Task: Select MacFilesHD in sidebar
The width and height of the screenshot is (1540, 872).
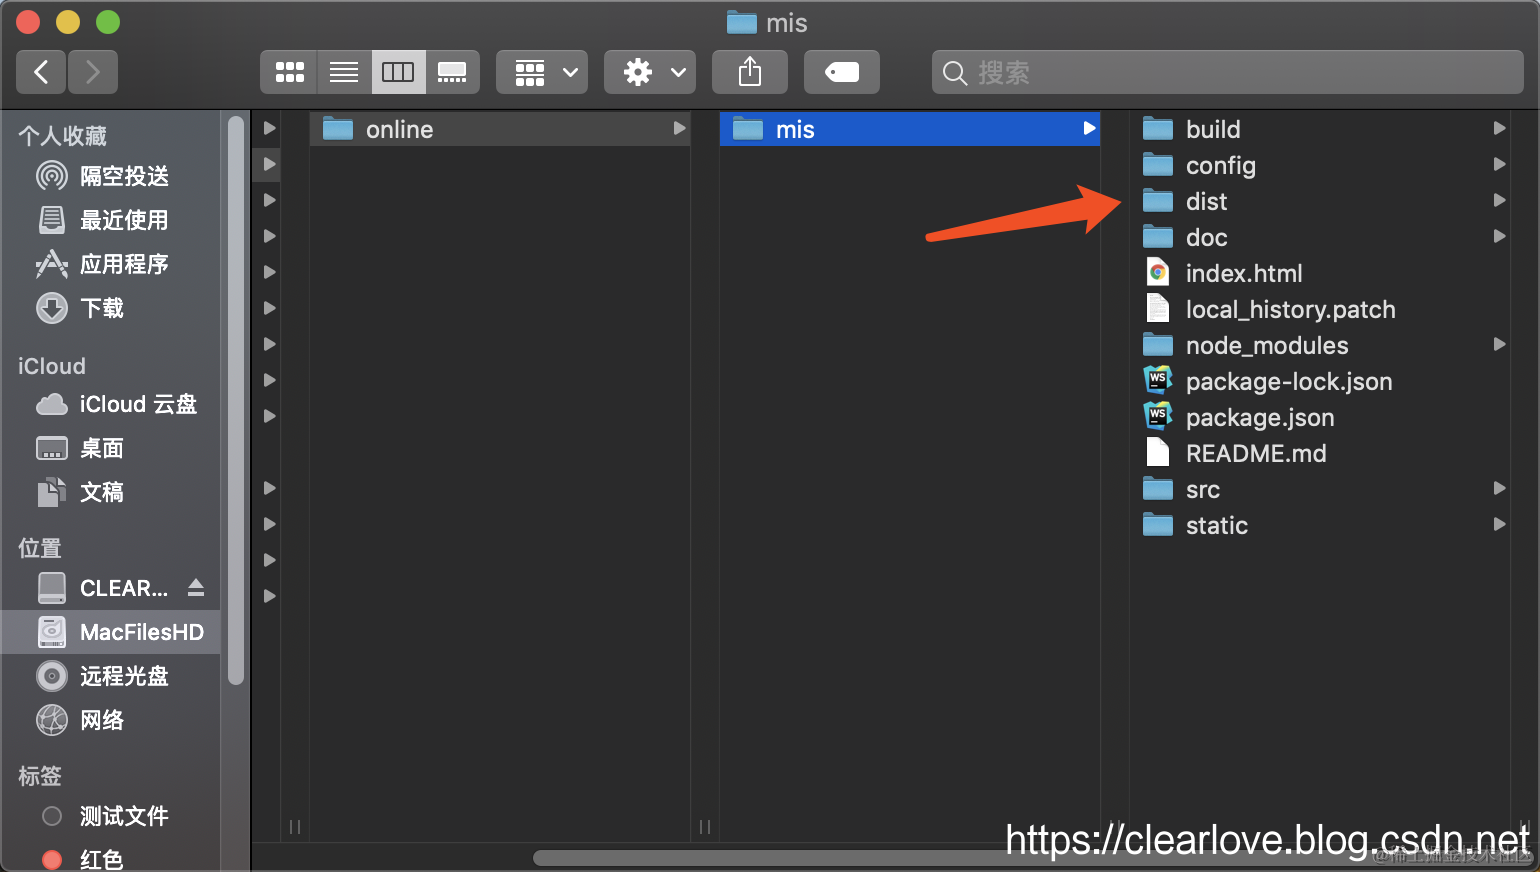Action: (x=111, y=632)
